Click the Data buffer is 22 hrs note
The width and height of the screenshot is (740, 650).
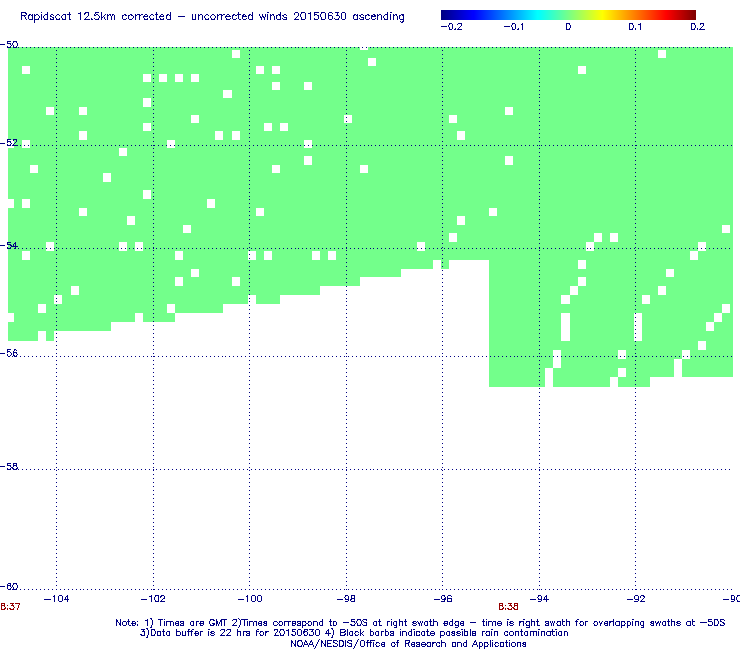pyautogui.click(x=354, y=633)
